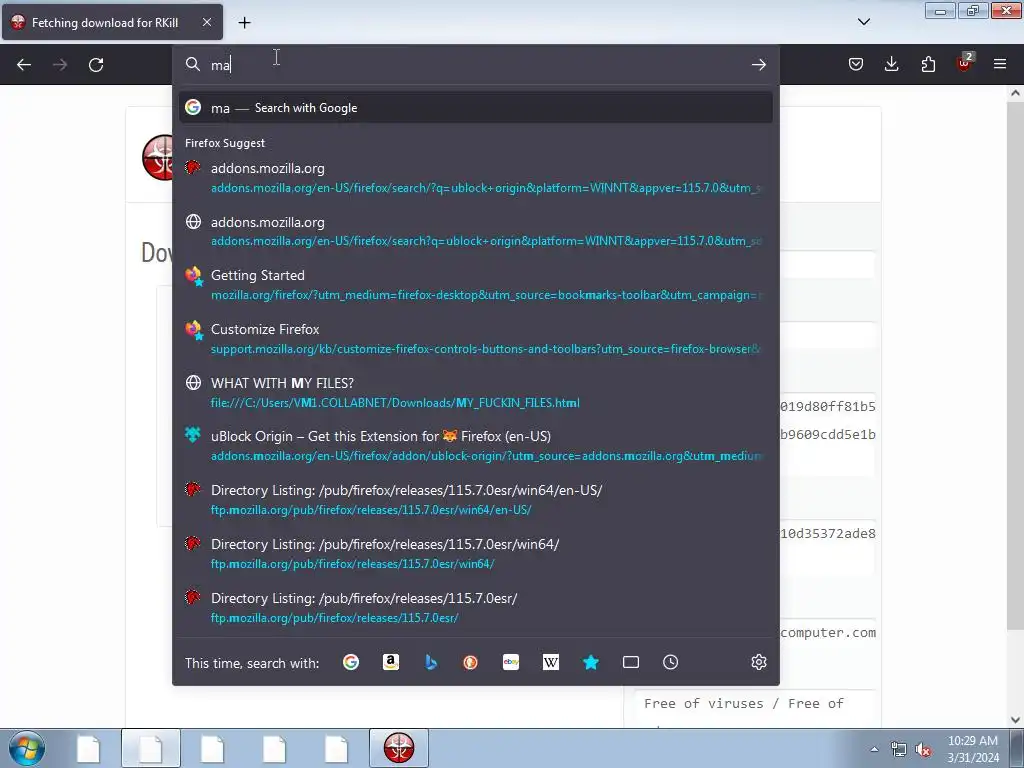
Task: Click the page vertical scrollbar thumb
Action: point(1014,366)
